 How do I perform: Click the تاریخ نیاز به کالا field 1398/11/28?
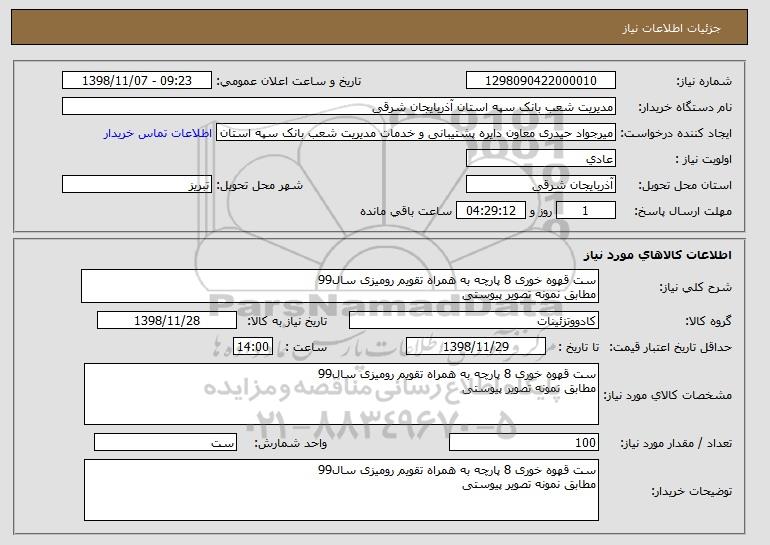click(x=167, y=321)
